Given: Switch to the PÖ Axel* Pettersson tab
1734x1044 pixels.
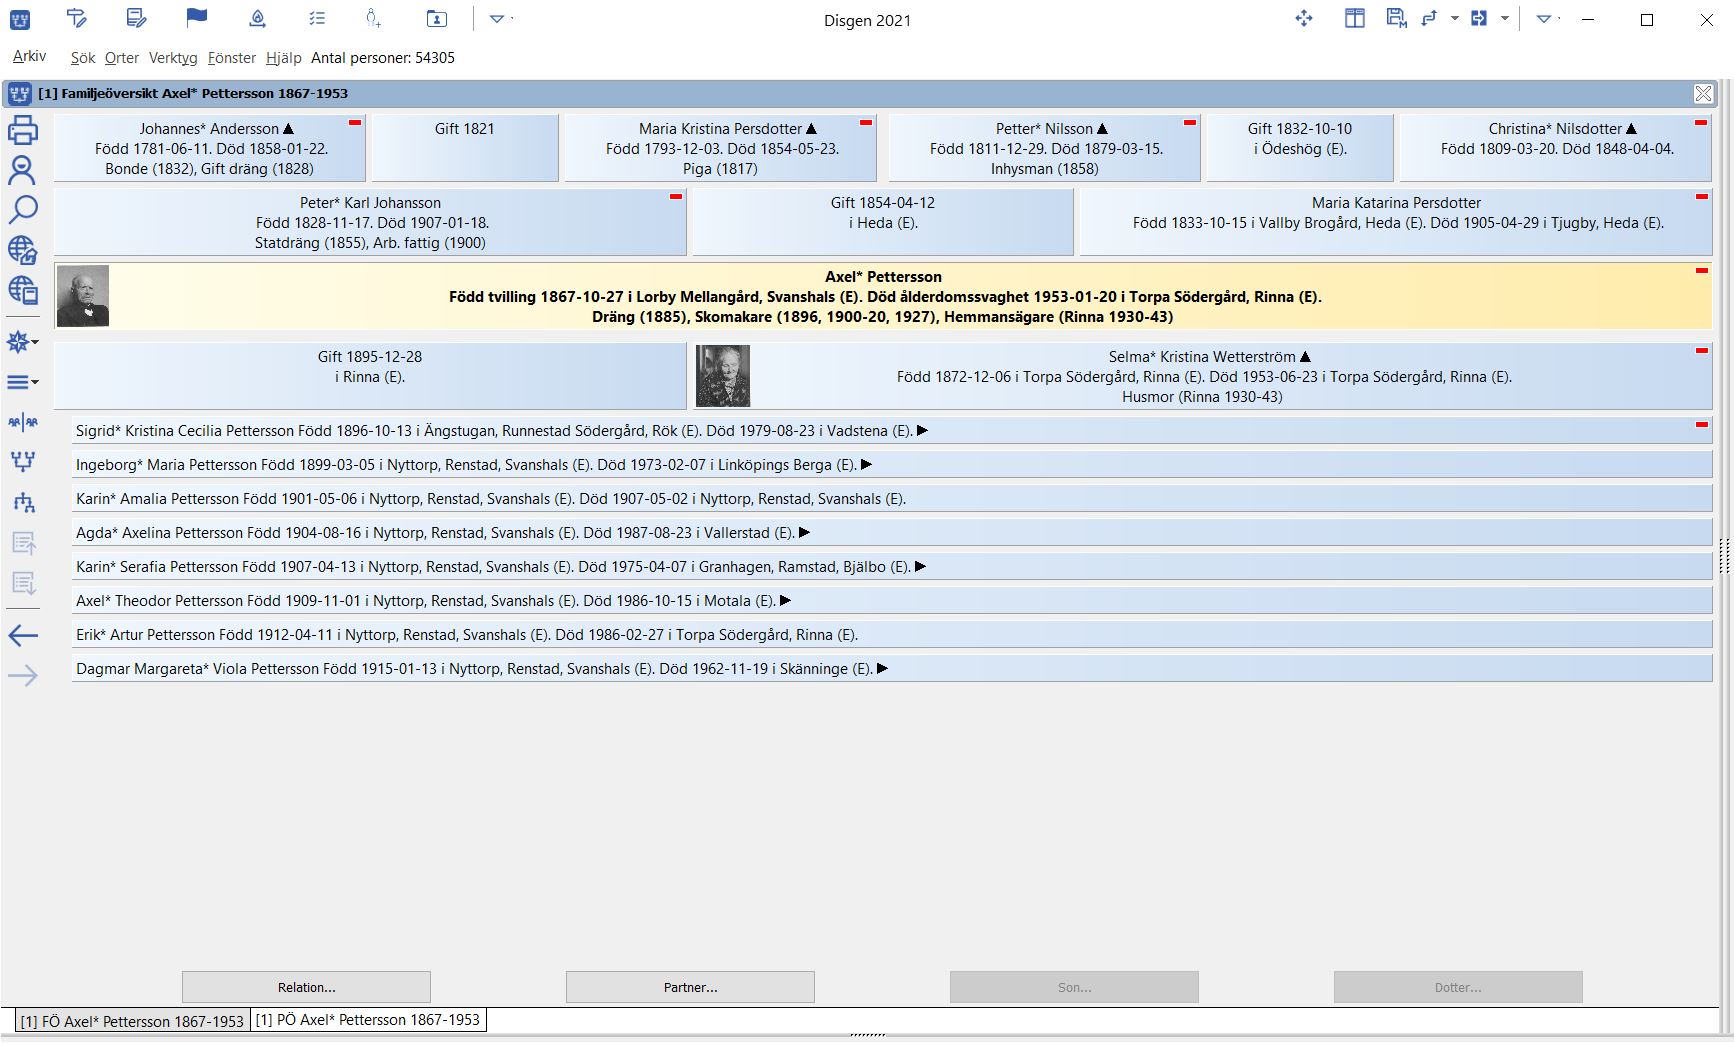Looking at the screenshot, I should 368,1020.
